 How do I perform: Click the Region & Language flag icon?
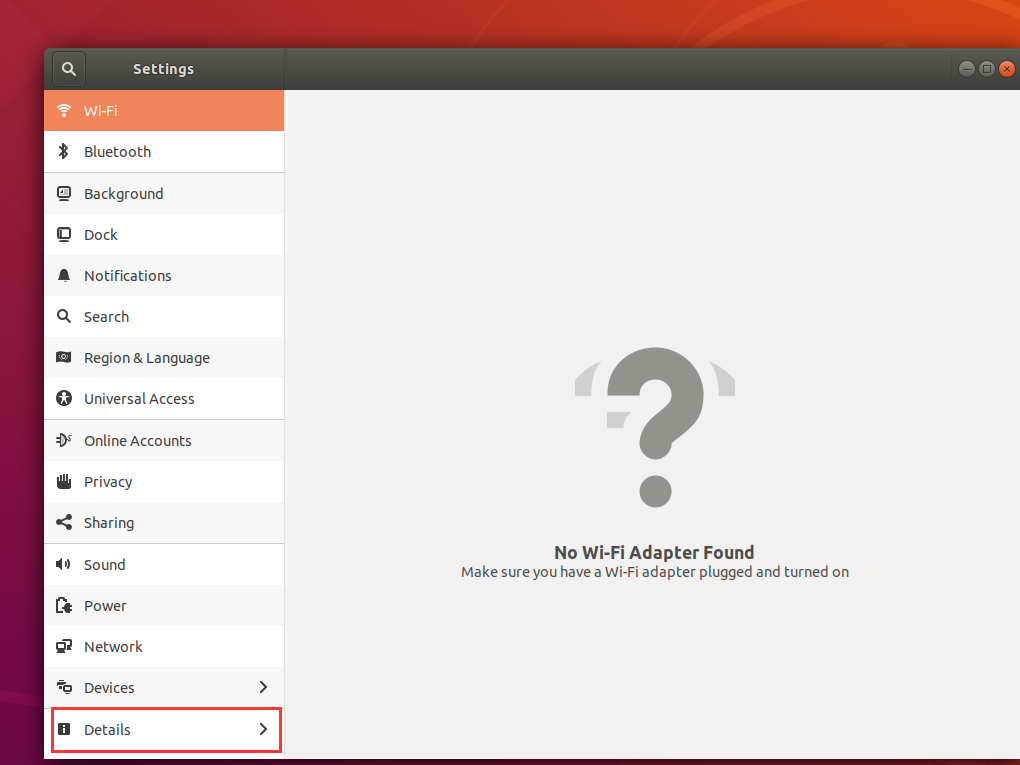(64, 357)
